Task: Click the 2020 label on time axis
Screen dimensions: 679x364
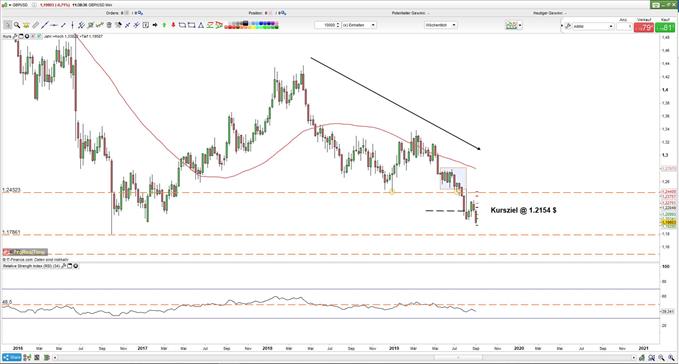Action: point(519,348)
